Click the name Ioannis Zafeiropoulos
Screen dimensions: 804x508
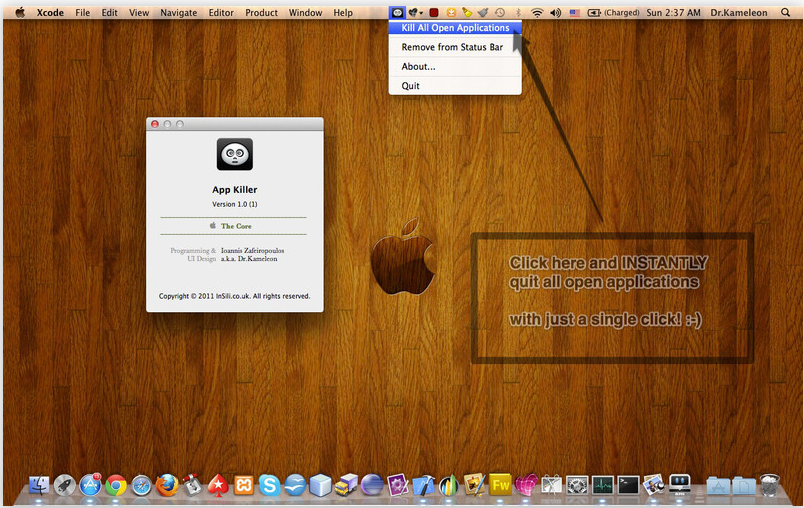[x=252, y=251]
